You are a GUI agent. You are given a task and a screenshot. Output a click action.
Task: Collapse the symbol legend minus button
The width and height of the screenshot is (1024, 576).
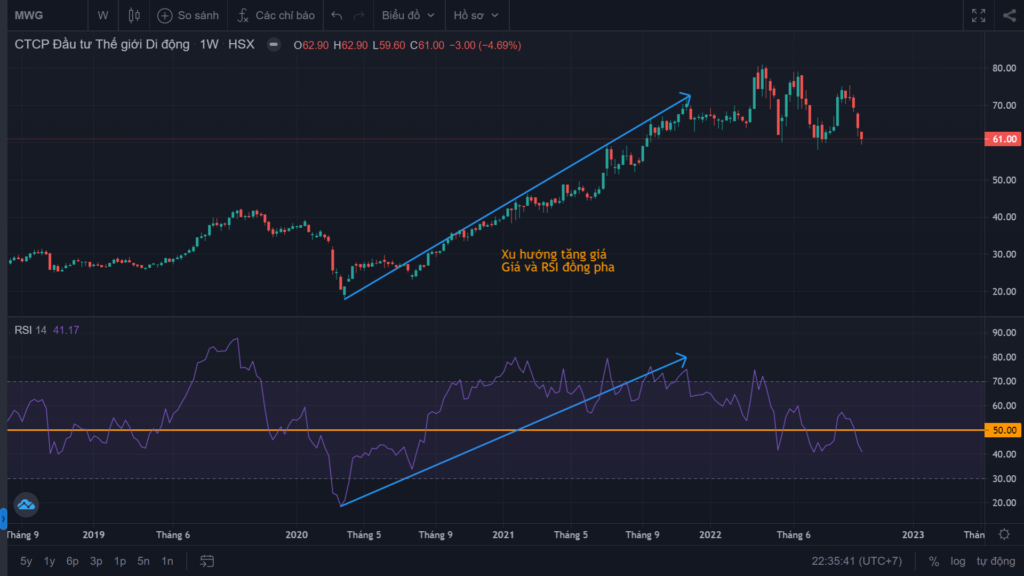click(x=274, y=44)
